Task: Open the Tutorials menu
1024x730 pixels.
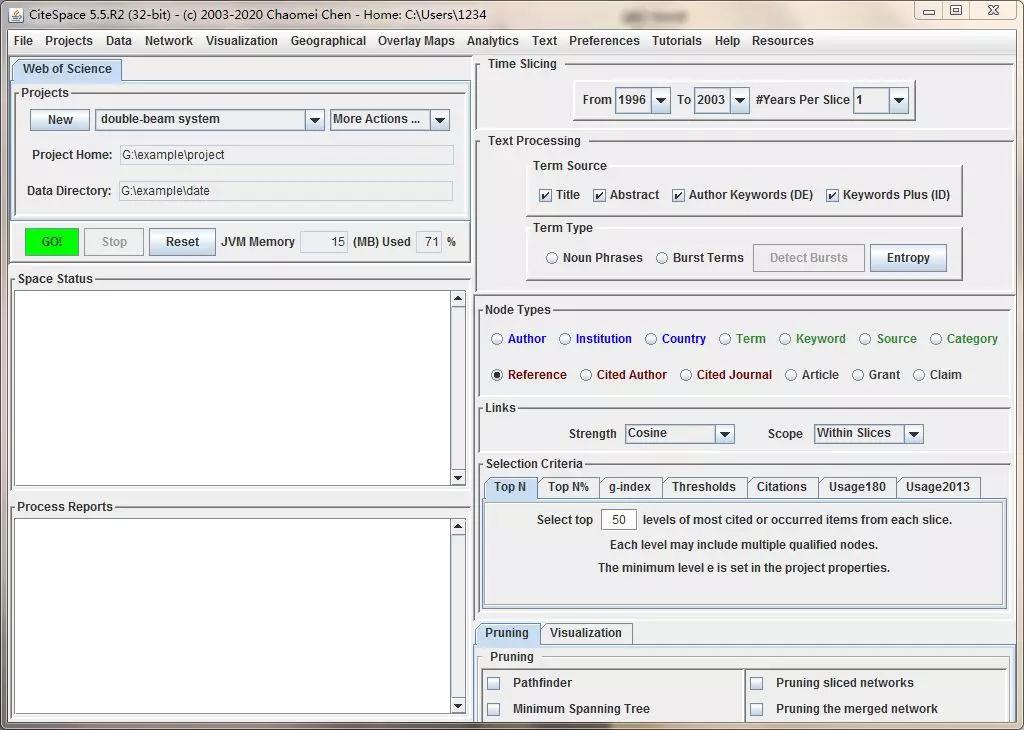Action: 677,40
